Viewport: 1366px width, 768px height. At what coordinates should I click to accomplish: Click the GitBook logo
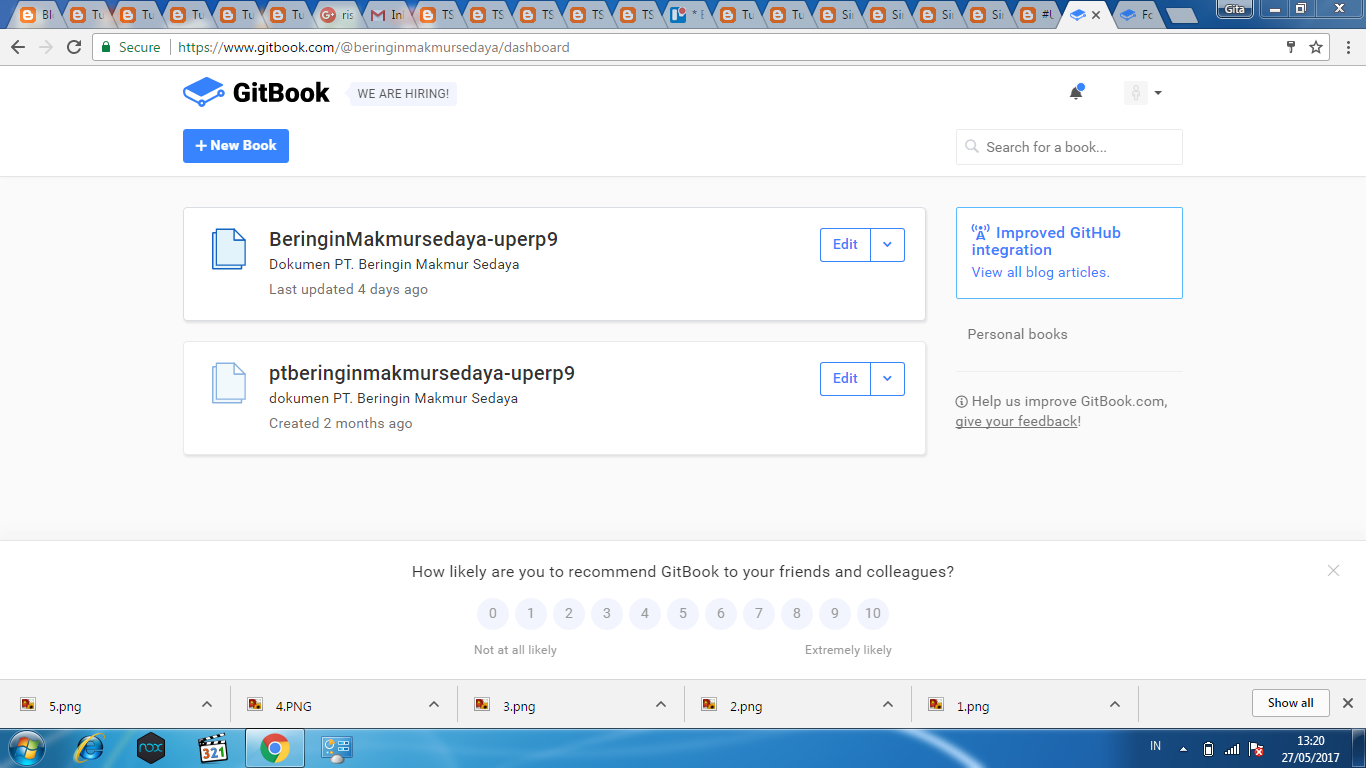coord(256,92)
